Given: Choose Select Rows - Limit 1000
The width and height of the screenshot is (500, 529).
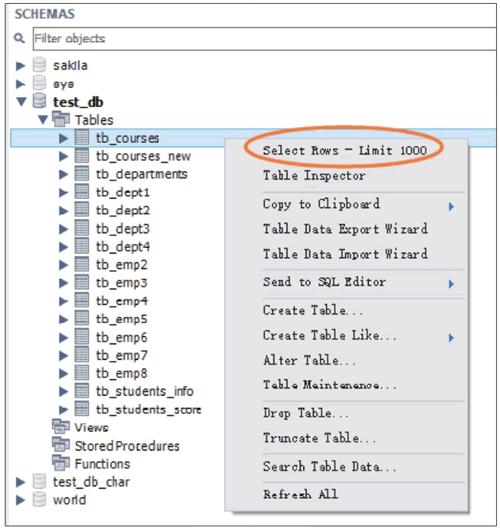Looking at the screenshot, I should [x=345, y=150].
